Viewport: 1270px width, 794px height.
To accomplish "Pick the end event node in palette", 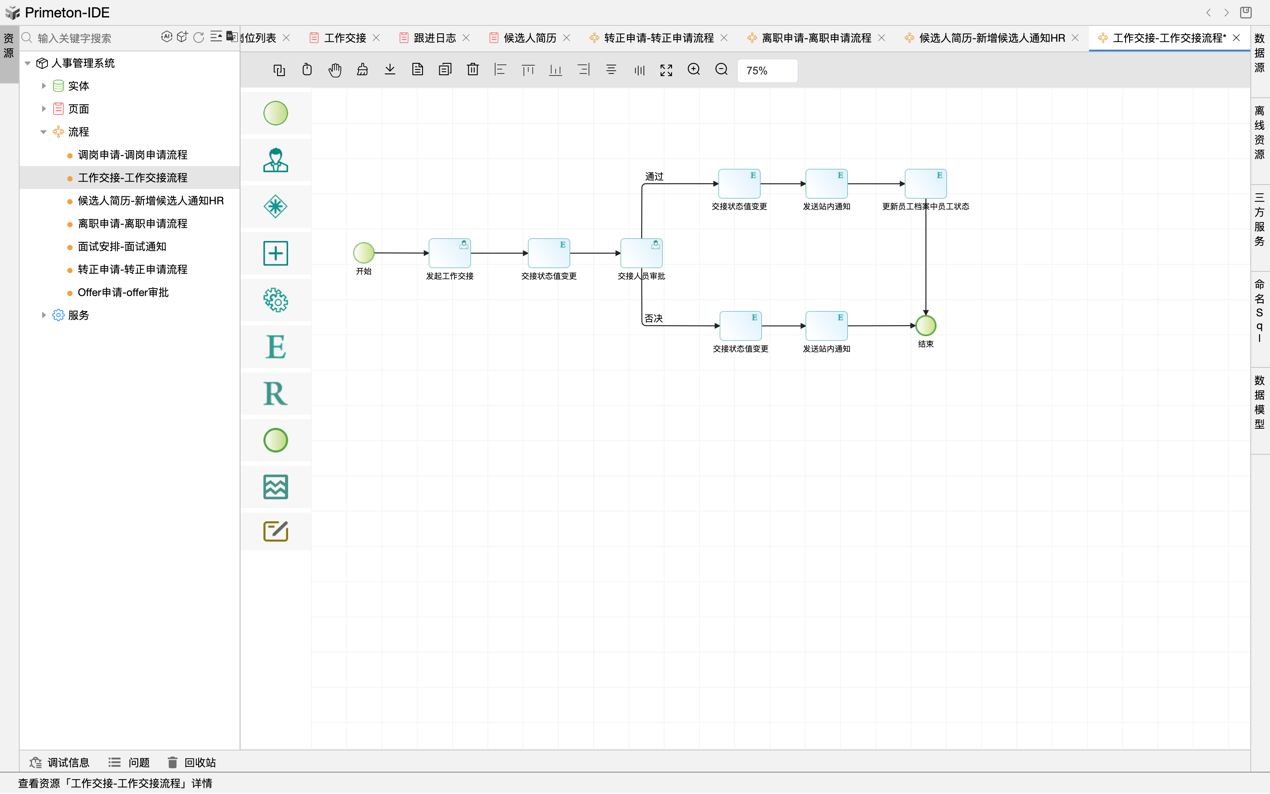I will 276,440.
